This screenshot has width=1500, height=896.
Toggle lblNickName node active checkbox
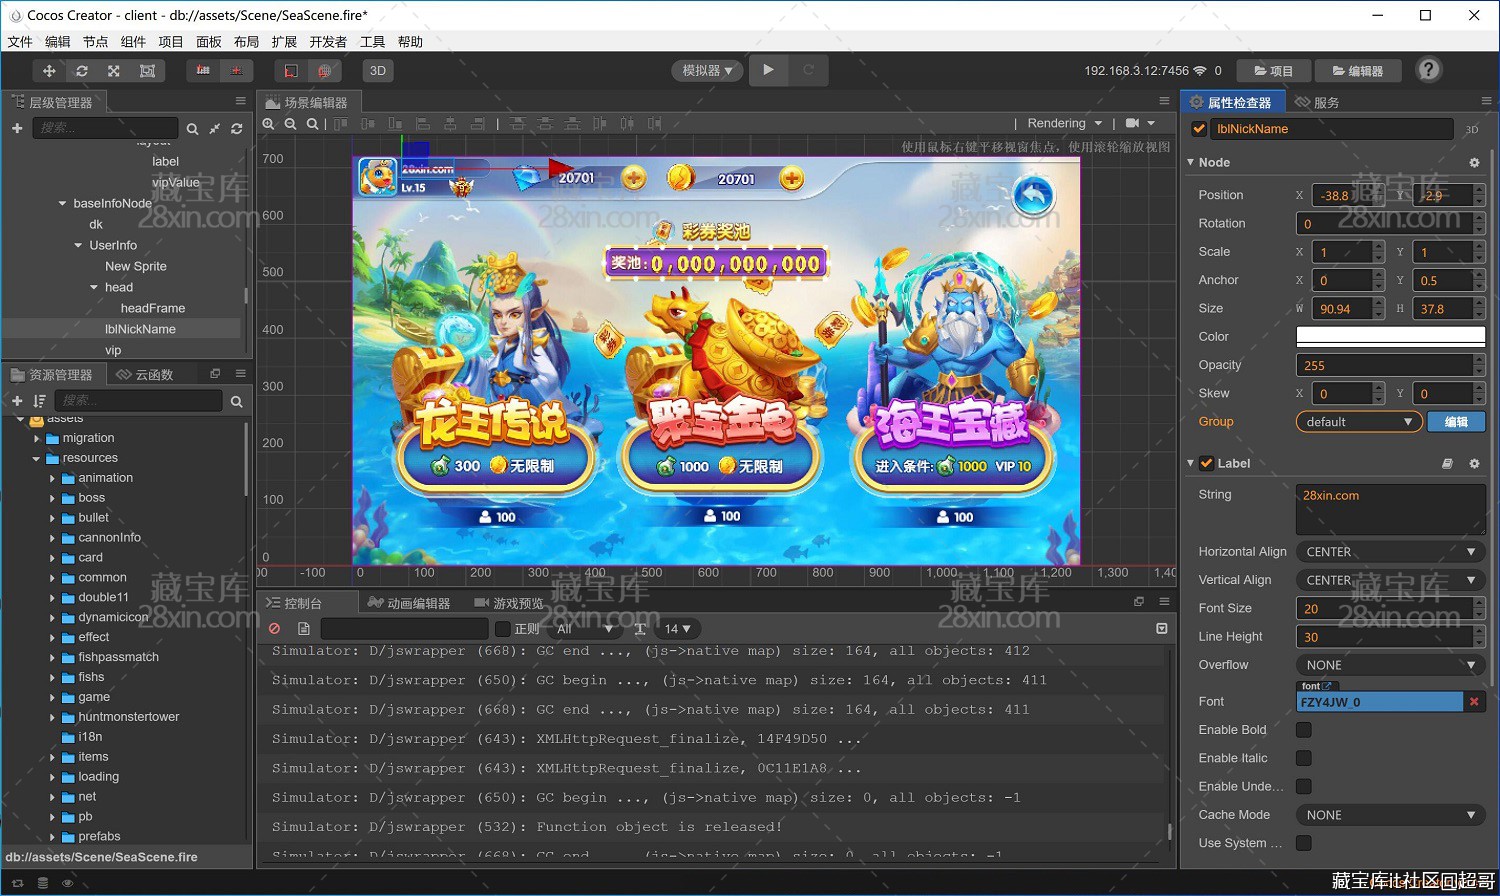click(1199, 129)
